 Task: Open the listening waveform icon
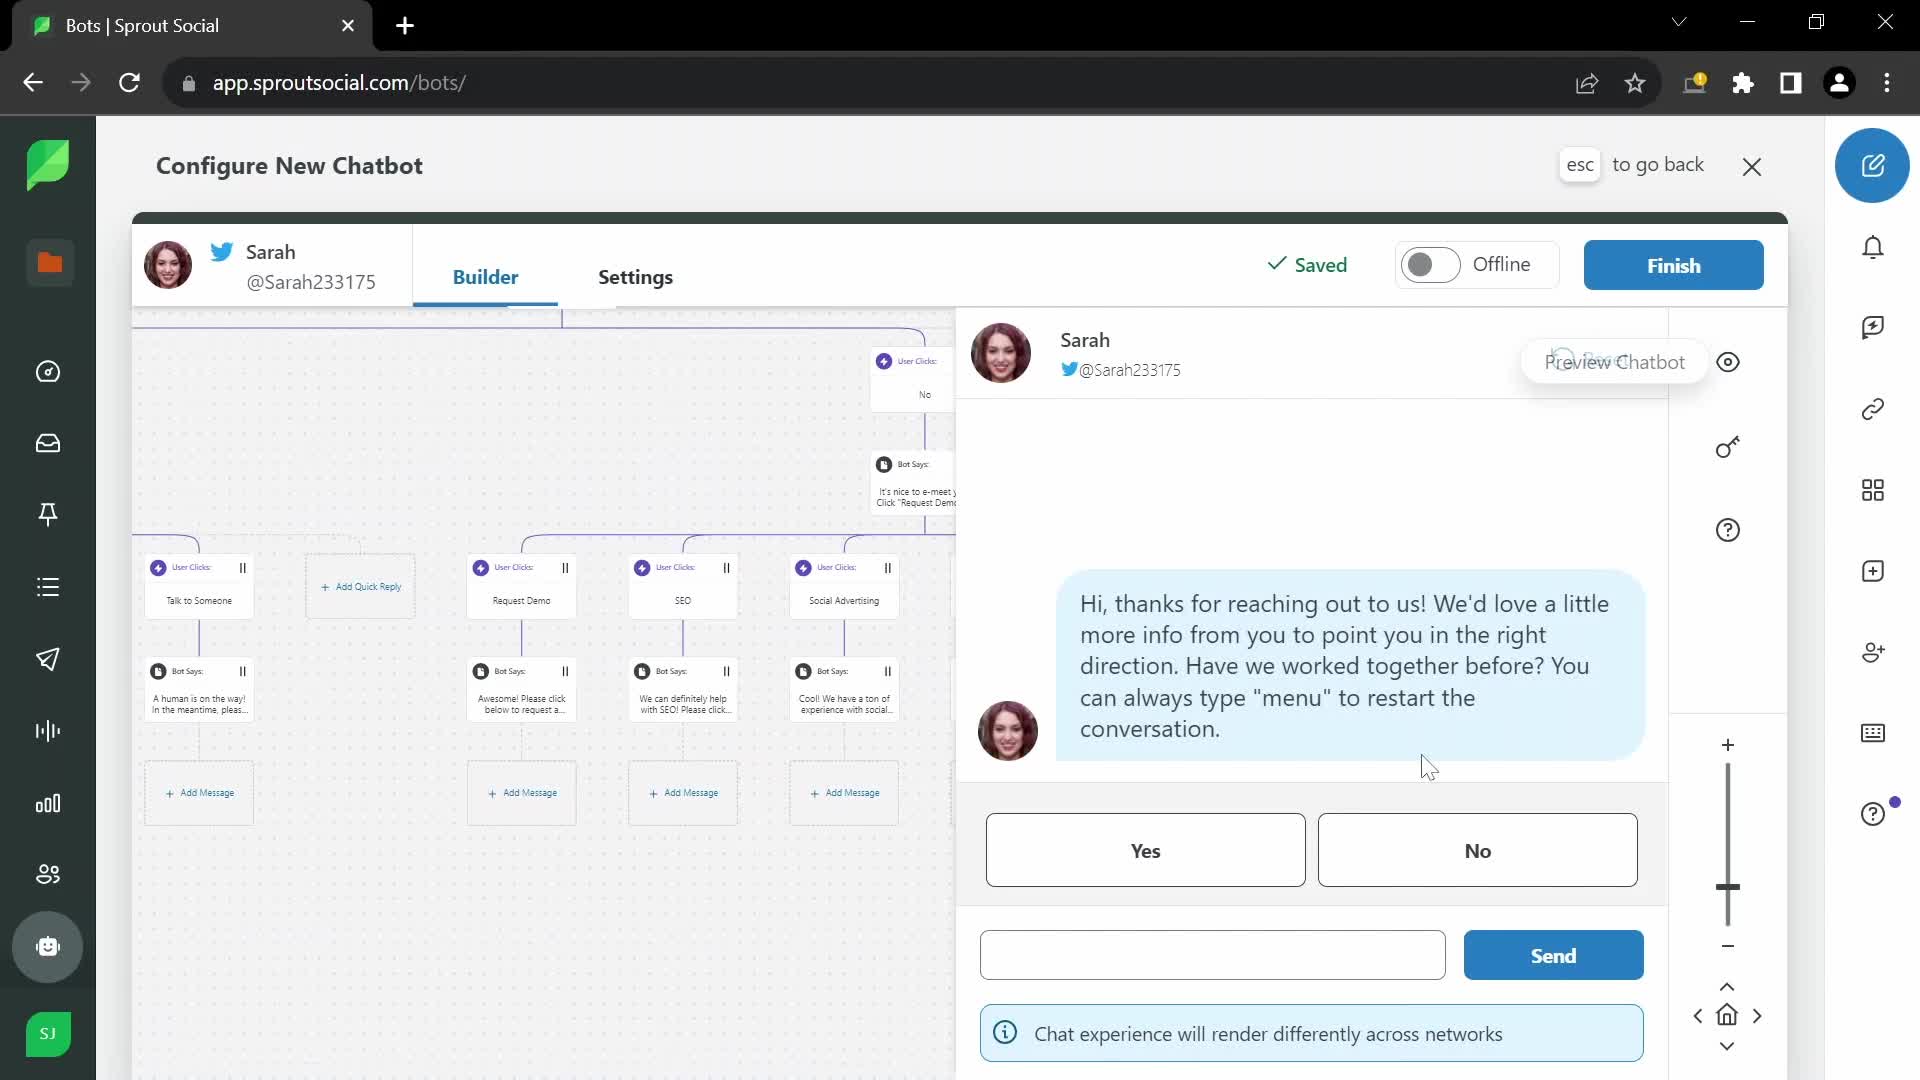[x=48, y=731]
